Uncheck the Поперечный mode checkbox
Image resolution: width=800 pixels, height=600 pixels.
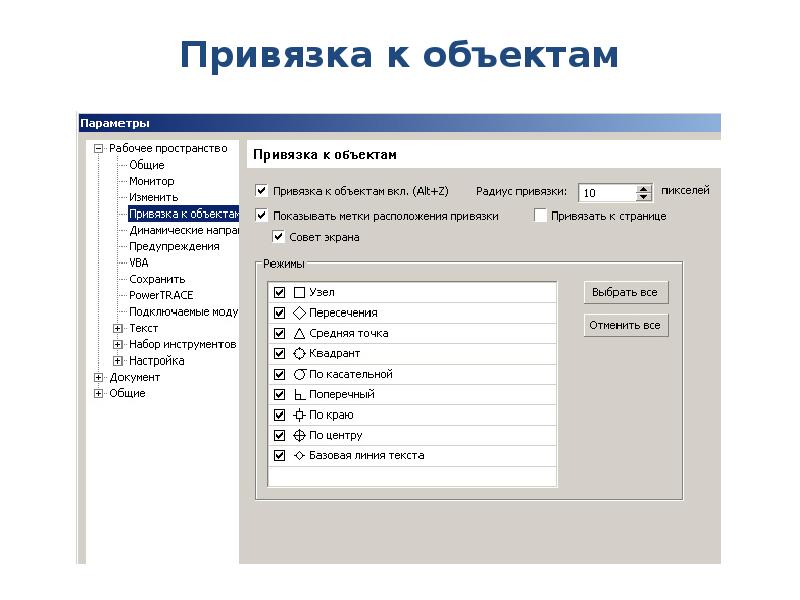coord(279,394)
